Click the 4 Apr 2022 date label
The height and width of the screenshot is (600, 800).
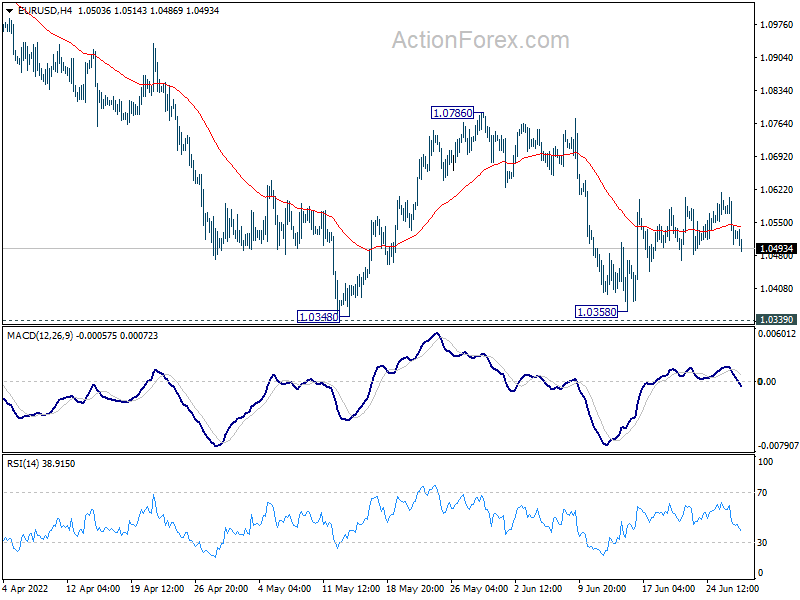[x=26, y=589]
